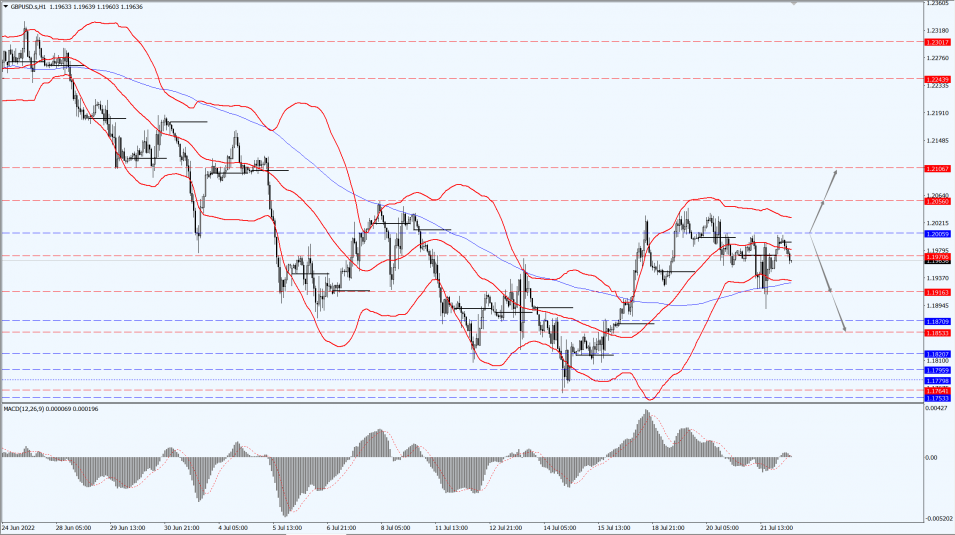The height and width of the screenshot is (535, 955).
Task: Select the blue 1.18207 price level tag
Action: point(937,354)
